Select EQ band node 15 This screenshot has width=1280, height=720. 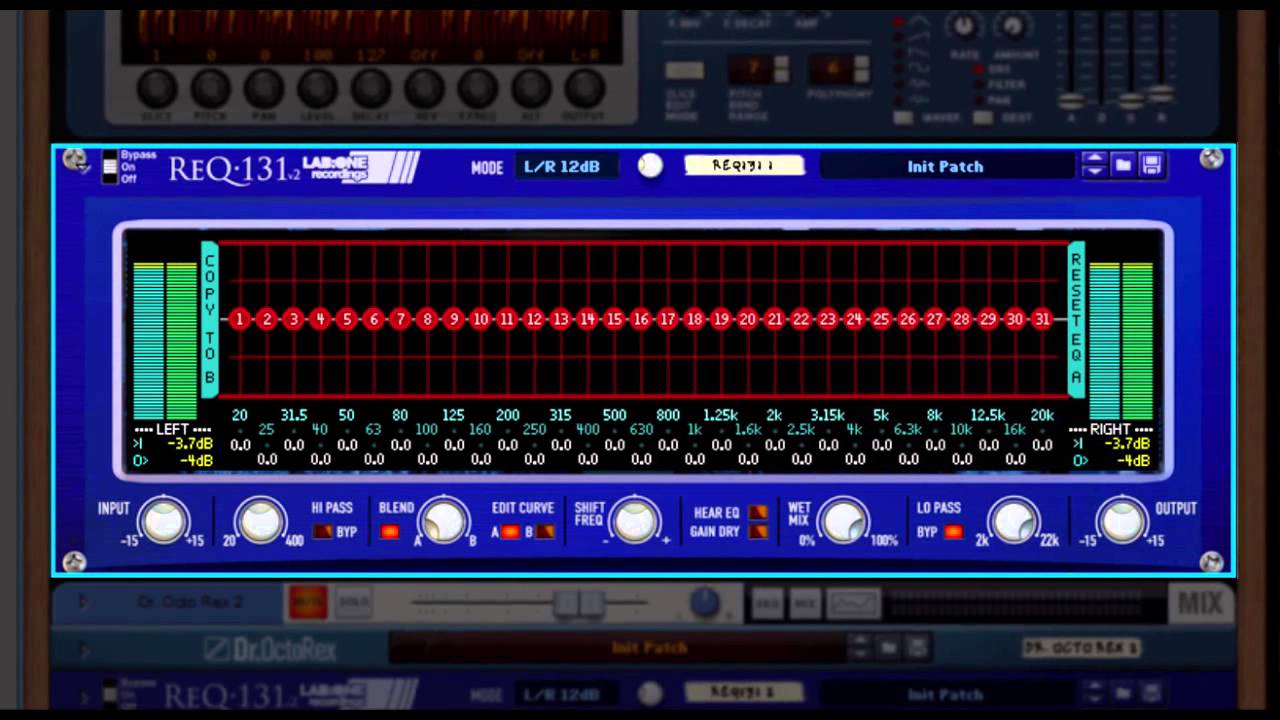click(x=614, y=319)
